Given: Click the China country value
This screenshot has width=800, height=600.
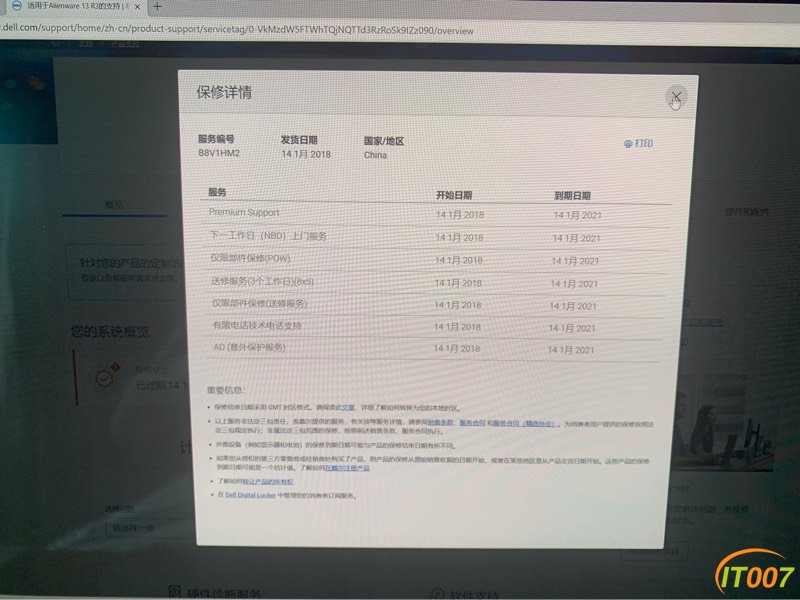Looking at the screenshot, I should (x=376, y=155).
